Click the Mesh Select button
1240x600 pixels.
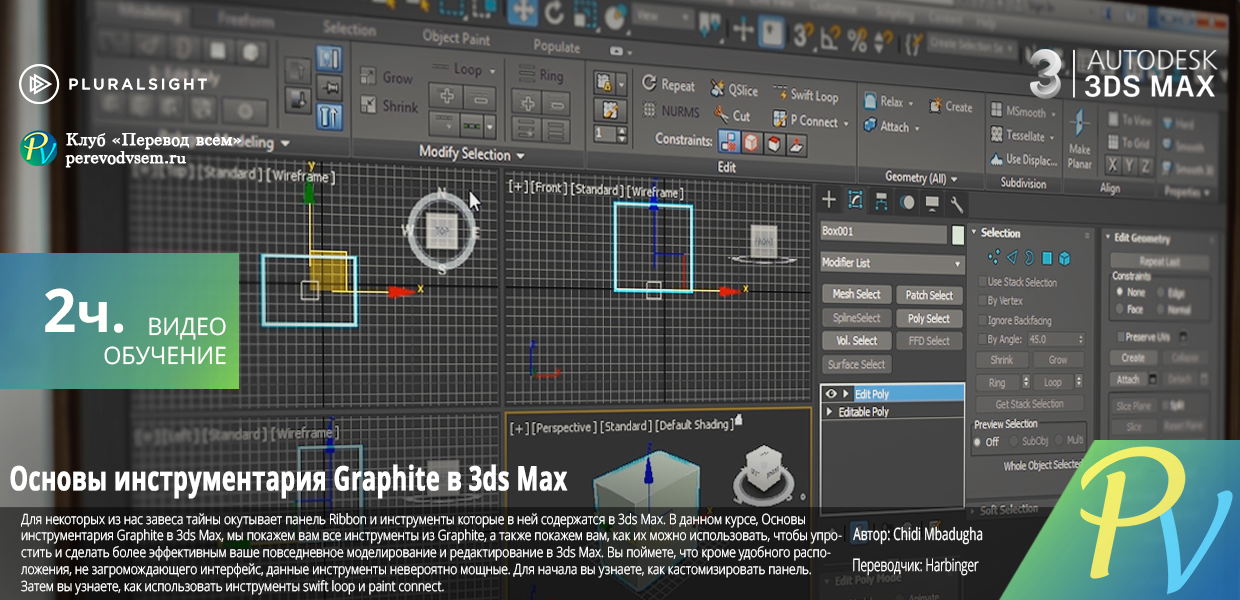coord(856,294)
